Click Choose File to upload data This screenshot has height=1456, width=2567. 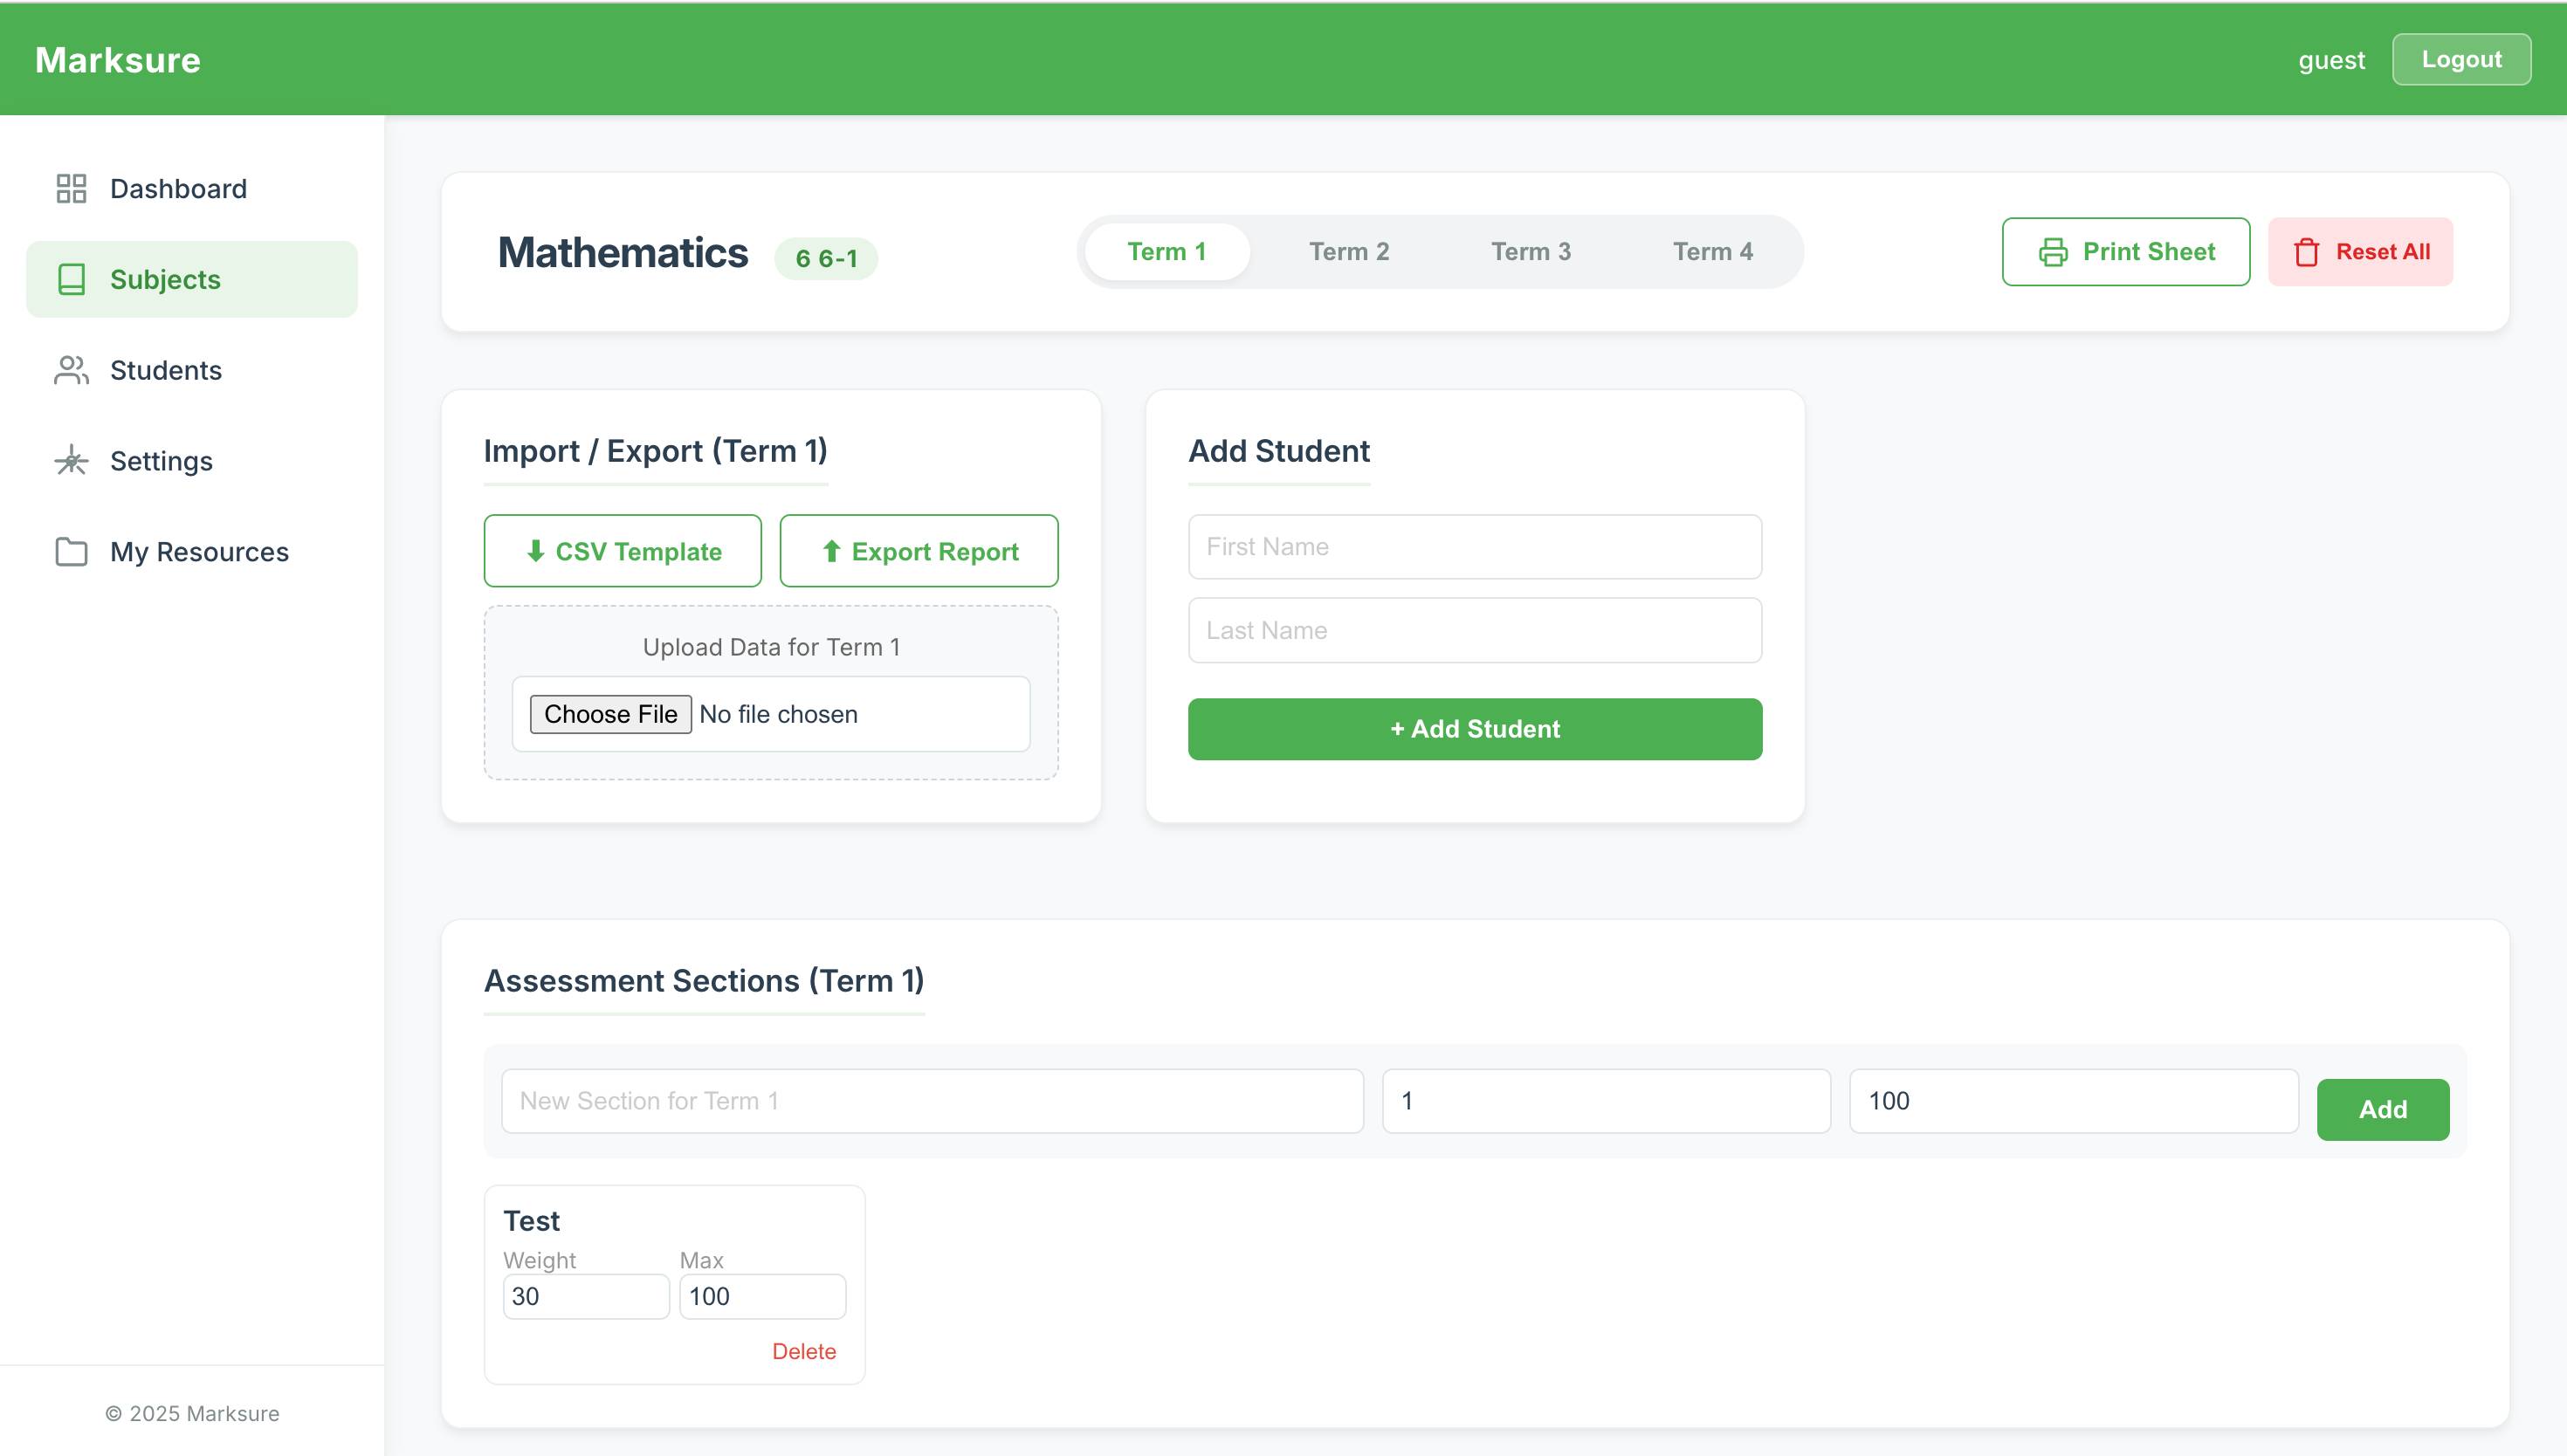610,714
